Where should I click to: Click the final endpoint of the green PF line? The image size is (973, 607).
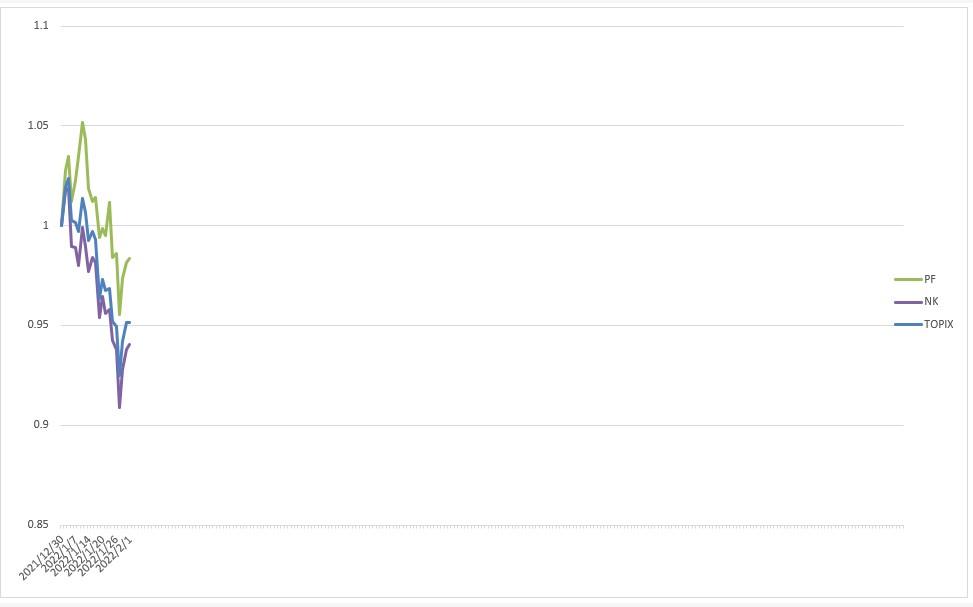(x=129, y=258)
